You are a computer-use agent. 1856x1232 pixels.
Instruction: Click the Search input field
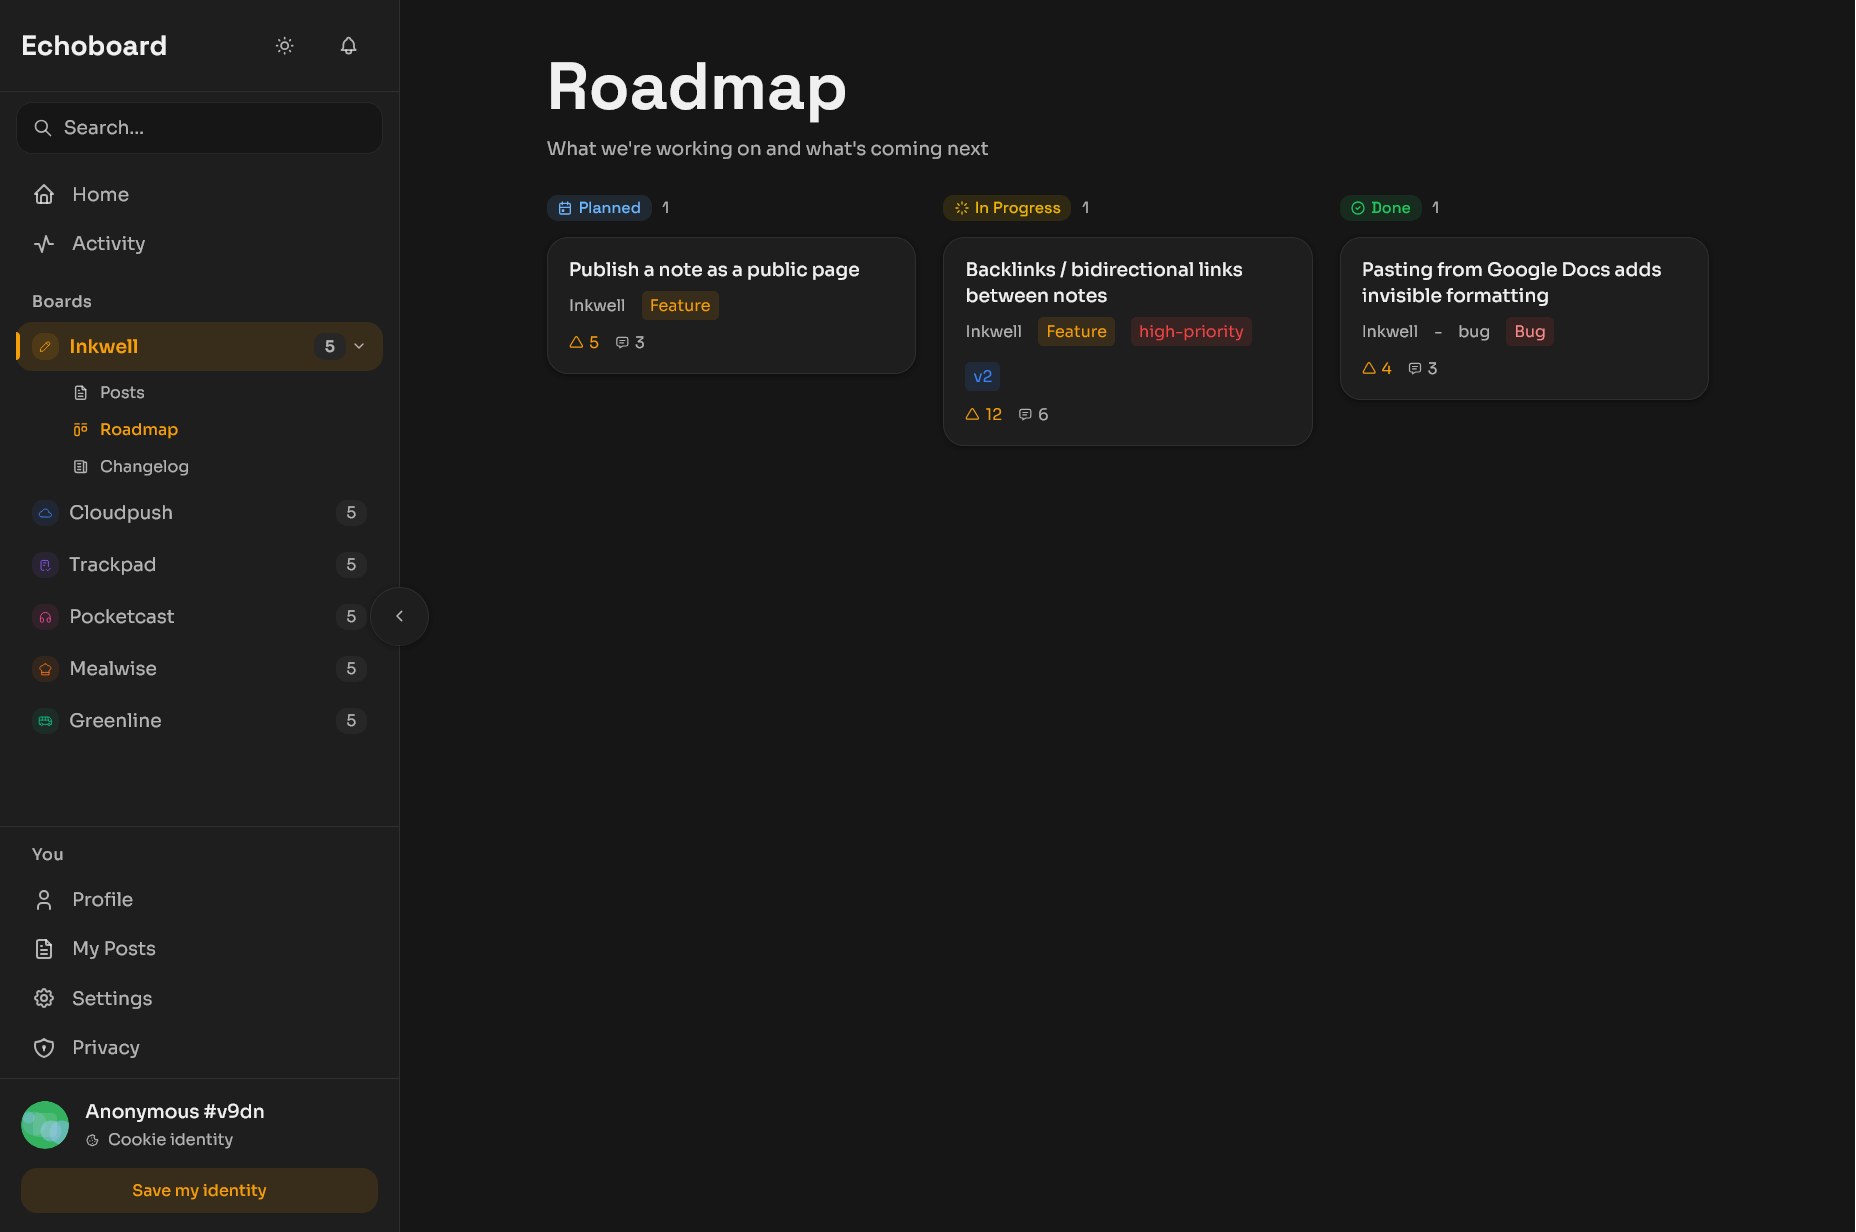(x=200, y=128)
